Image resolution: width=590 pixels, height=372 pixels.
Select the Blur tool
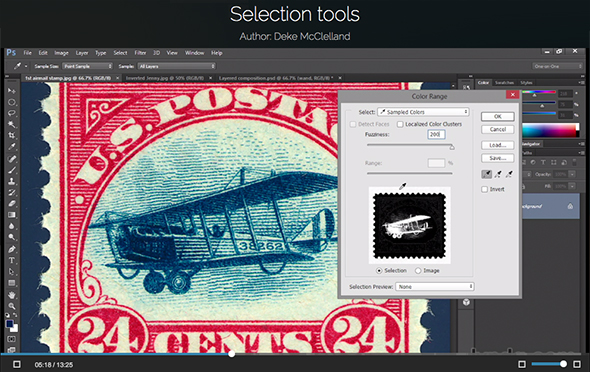(12, 226)
